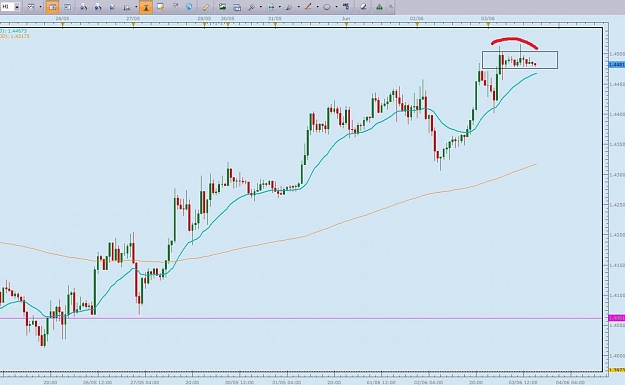Screen dimensions: 625x385
Task: Toggle the first orange-highlighted toolbar button
Action: pos(52,7)
